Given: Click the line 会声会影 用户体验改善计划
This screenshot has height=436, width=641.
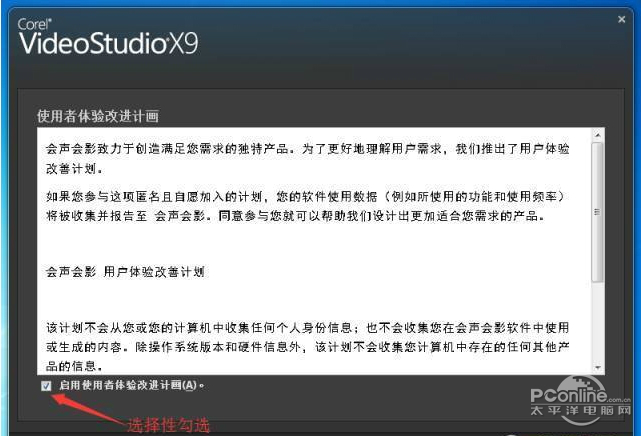Looking at the screenshot, I should 125,272.
